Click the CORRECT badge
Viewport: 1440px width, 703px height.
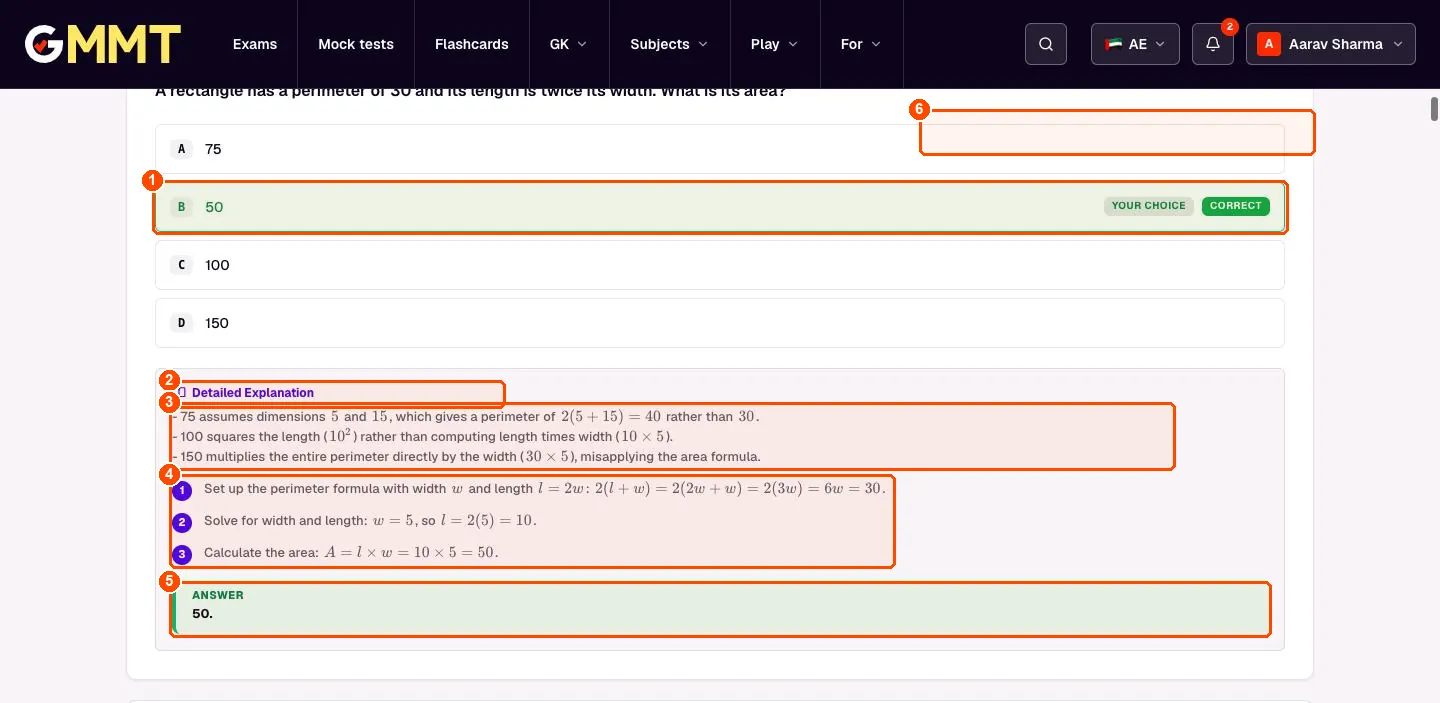point(1236,206)
